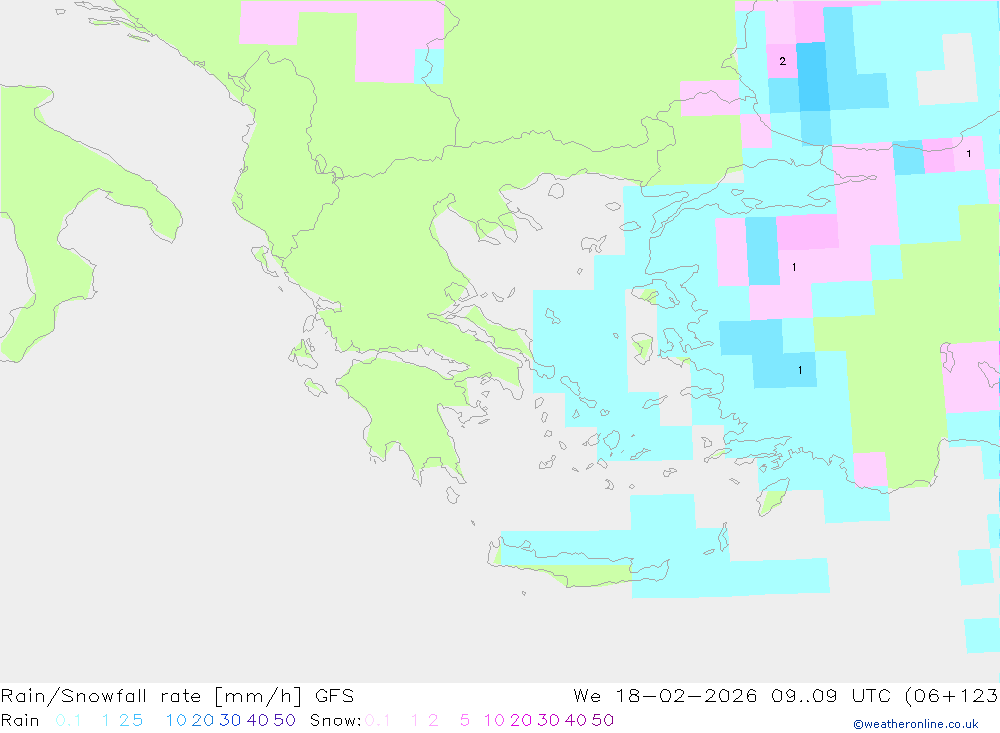Screen dimensions: 1000x733
Task: Select rain legend value 30
Action: coord(230,720)
